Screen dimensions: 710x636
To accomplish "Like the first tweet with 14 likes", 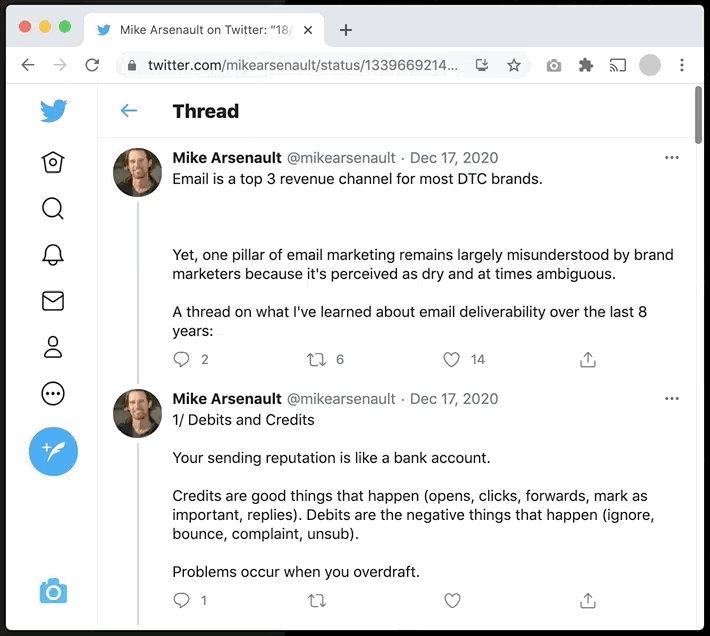I will (451, 359).
